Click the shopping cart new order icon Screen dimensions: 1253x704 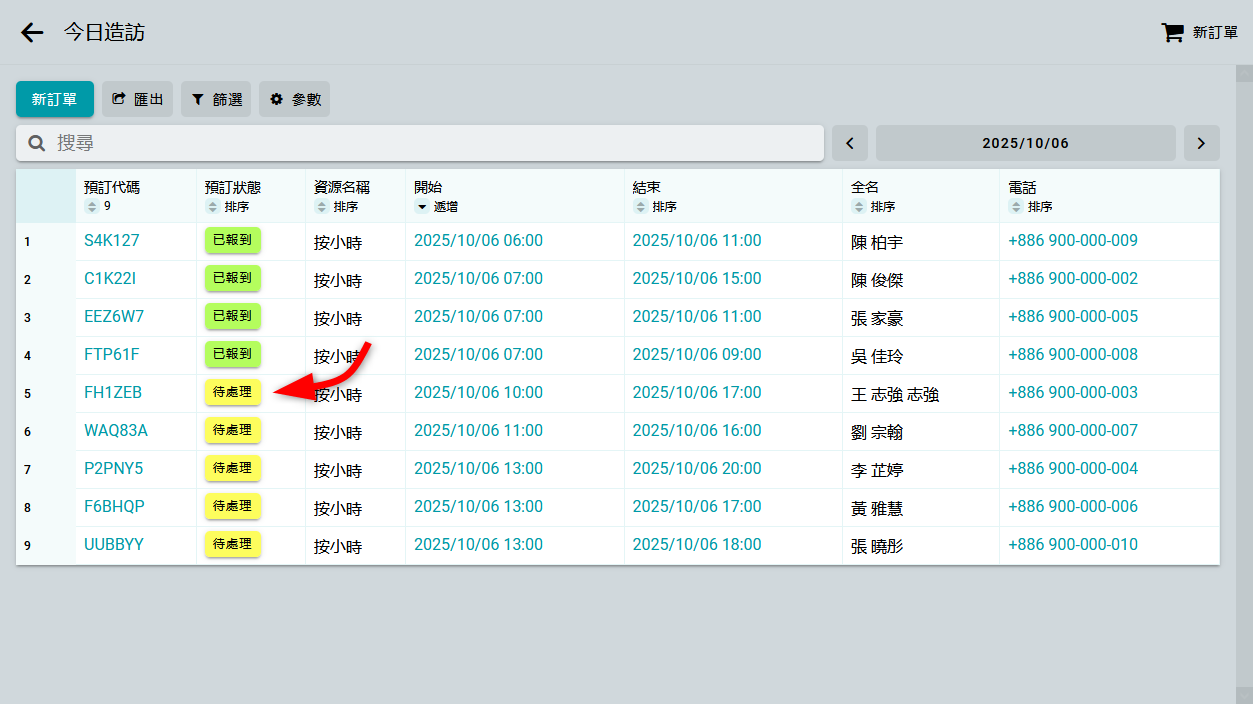click(x=1172, y=33)
